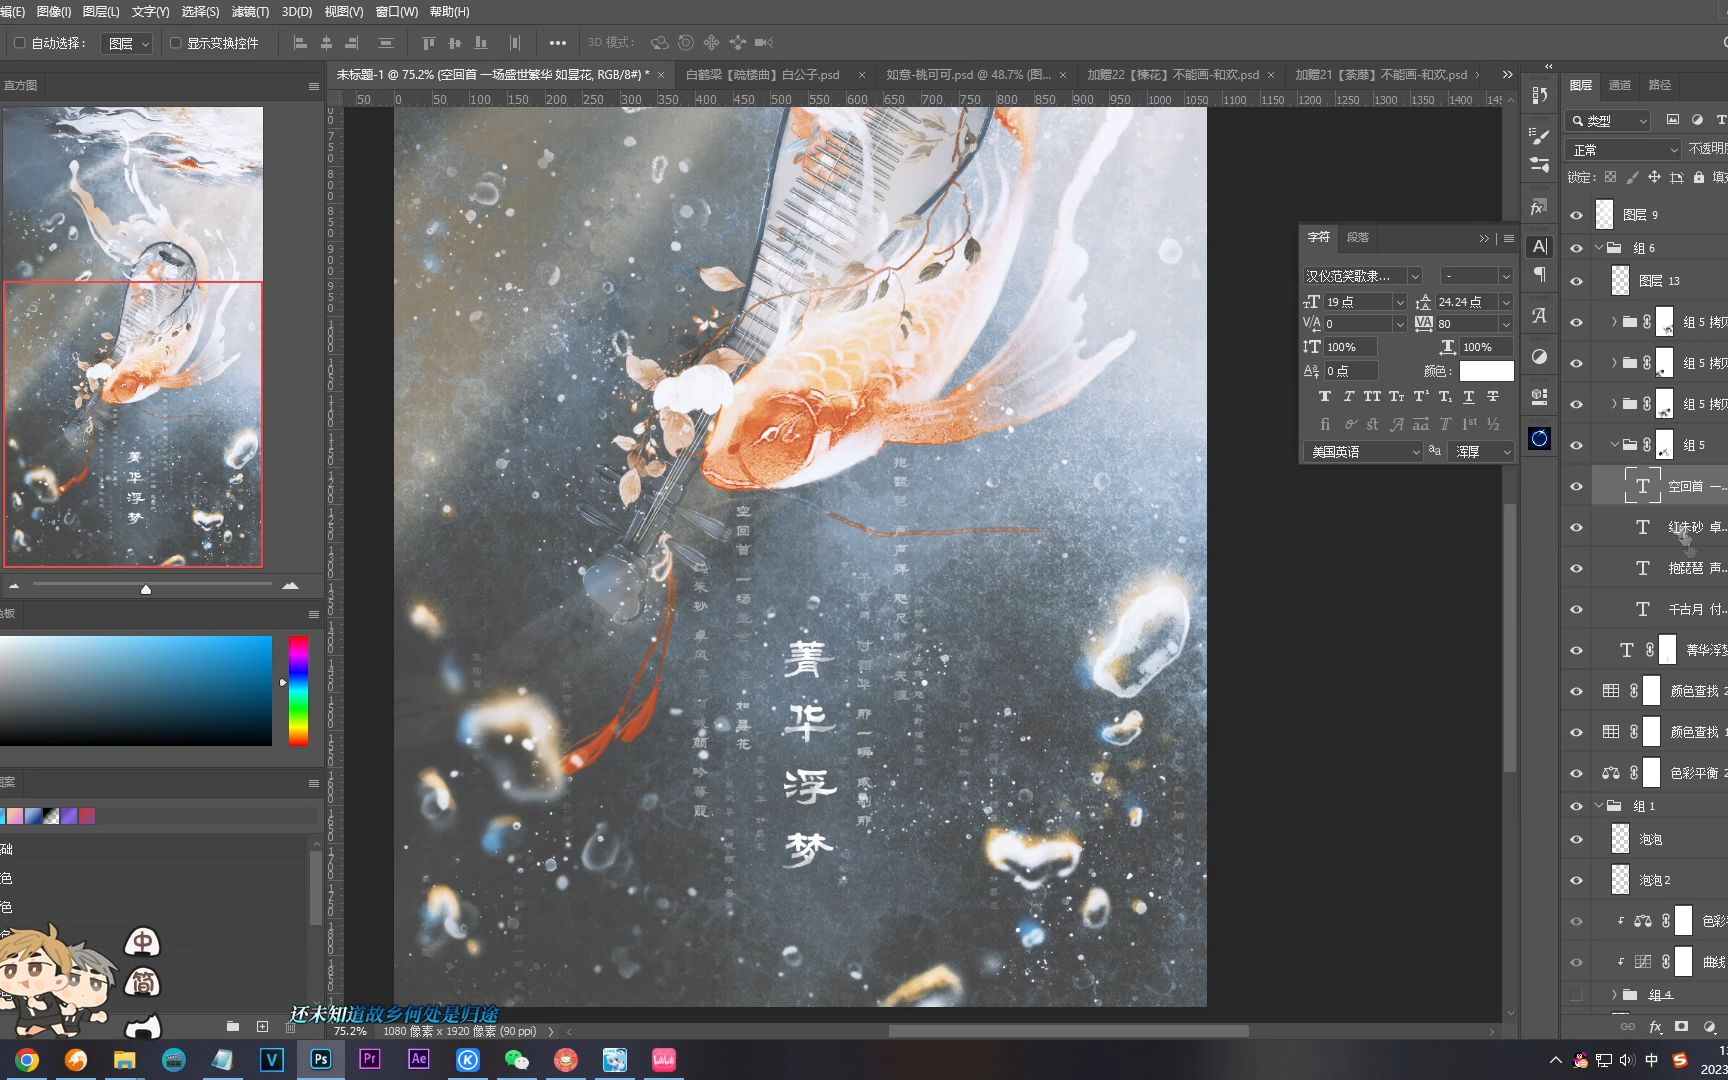Image resolution: width=1728 pixels, height=1080 pixels.
Task: Apply All Caps in Character panel
Action: pos(1373,397)
